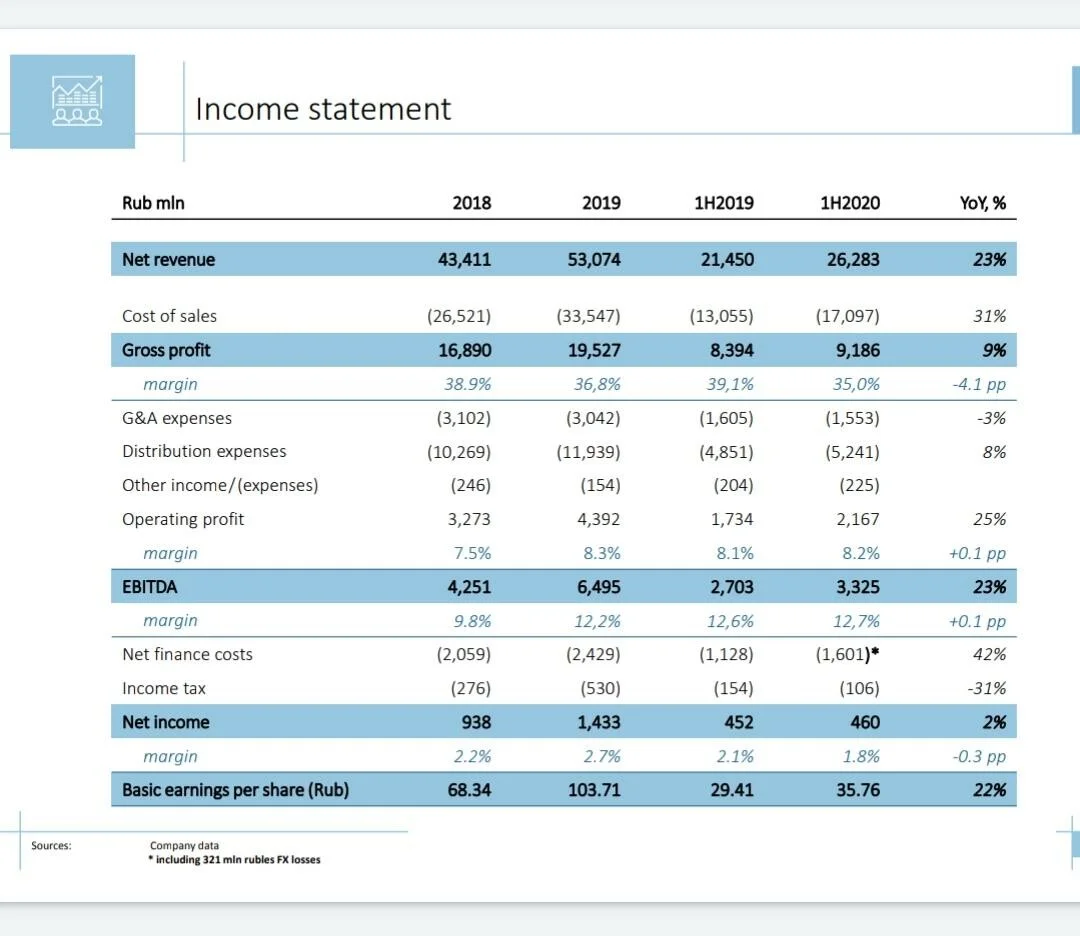The image size is (1080, 936).
Task: Click Net revenue 1H2019 value 21,450
Action: [x=727, y=260]
